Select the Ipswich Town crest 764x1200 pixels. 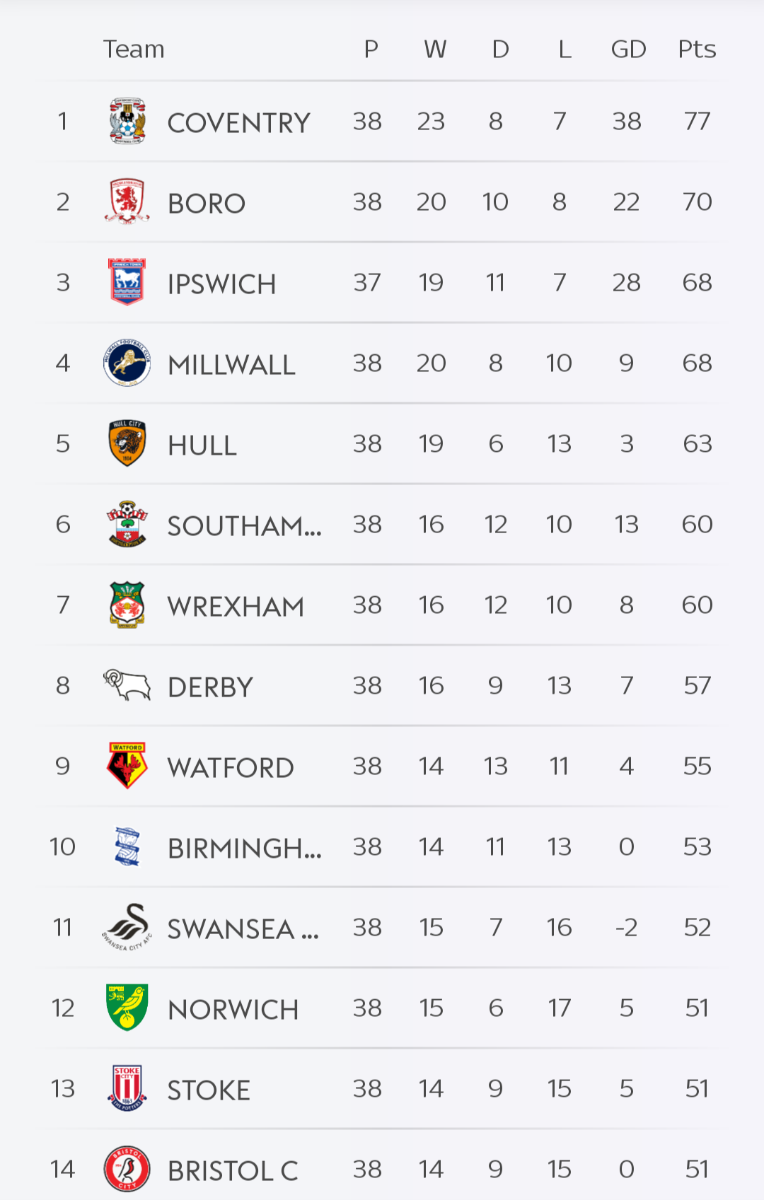[x=127, y=283]
